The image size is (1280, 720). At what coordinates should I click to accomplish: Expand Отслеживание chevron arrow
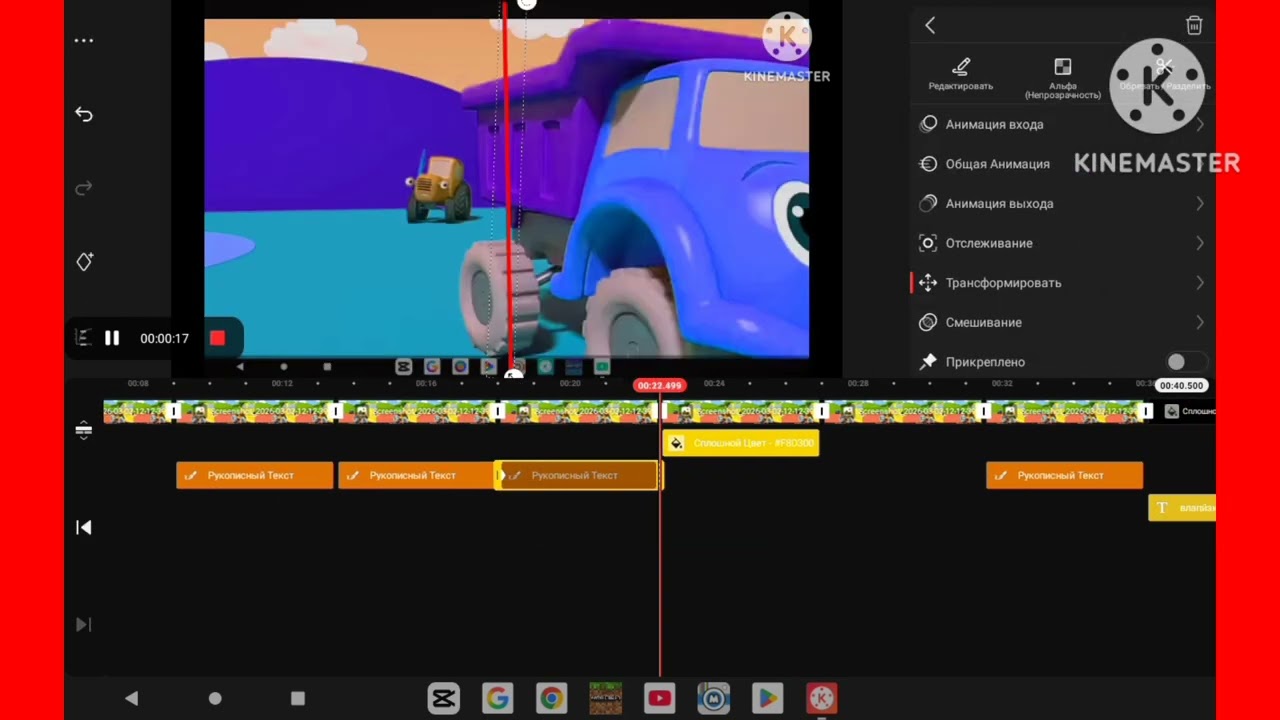coord(1200,243)
